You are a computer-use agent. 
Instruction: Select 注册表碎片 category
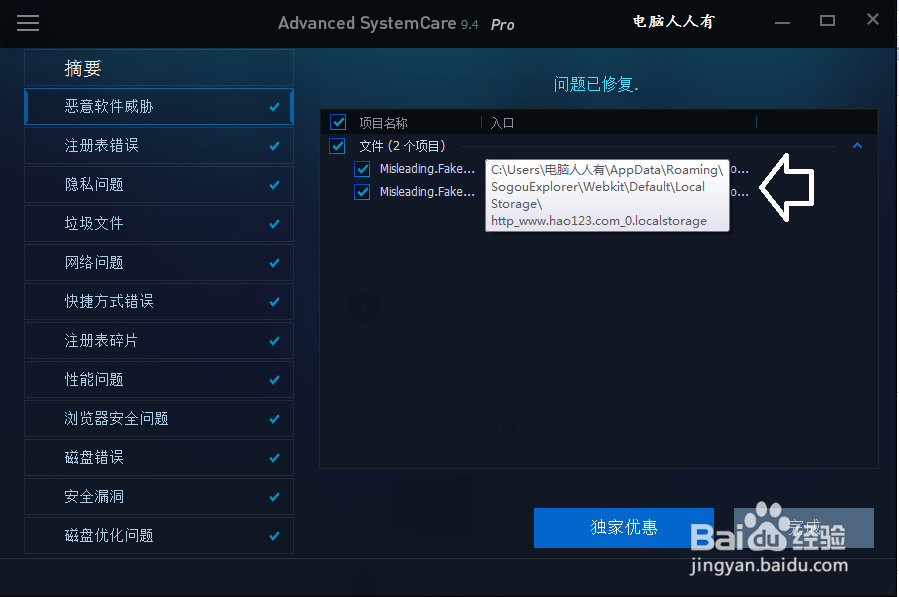pyautogui.click(x=159, y=341)
